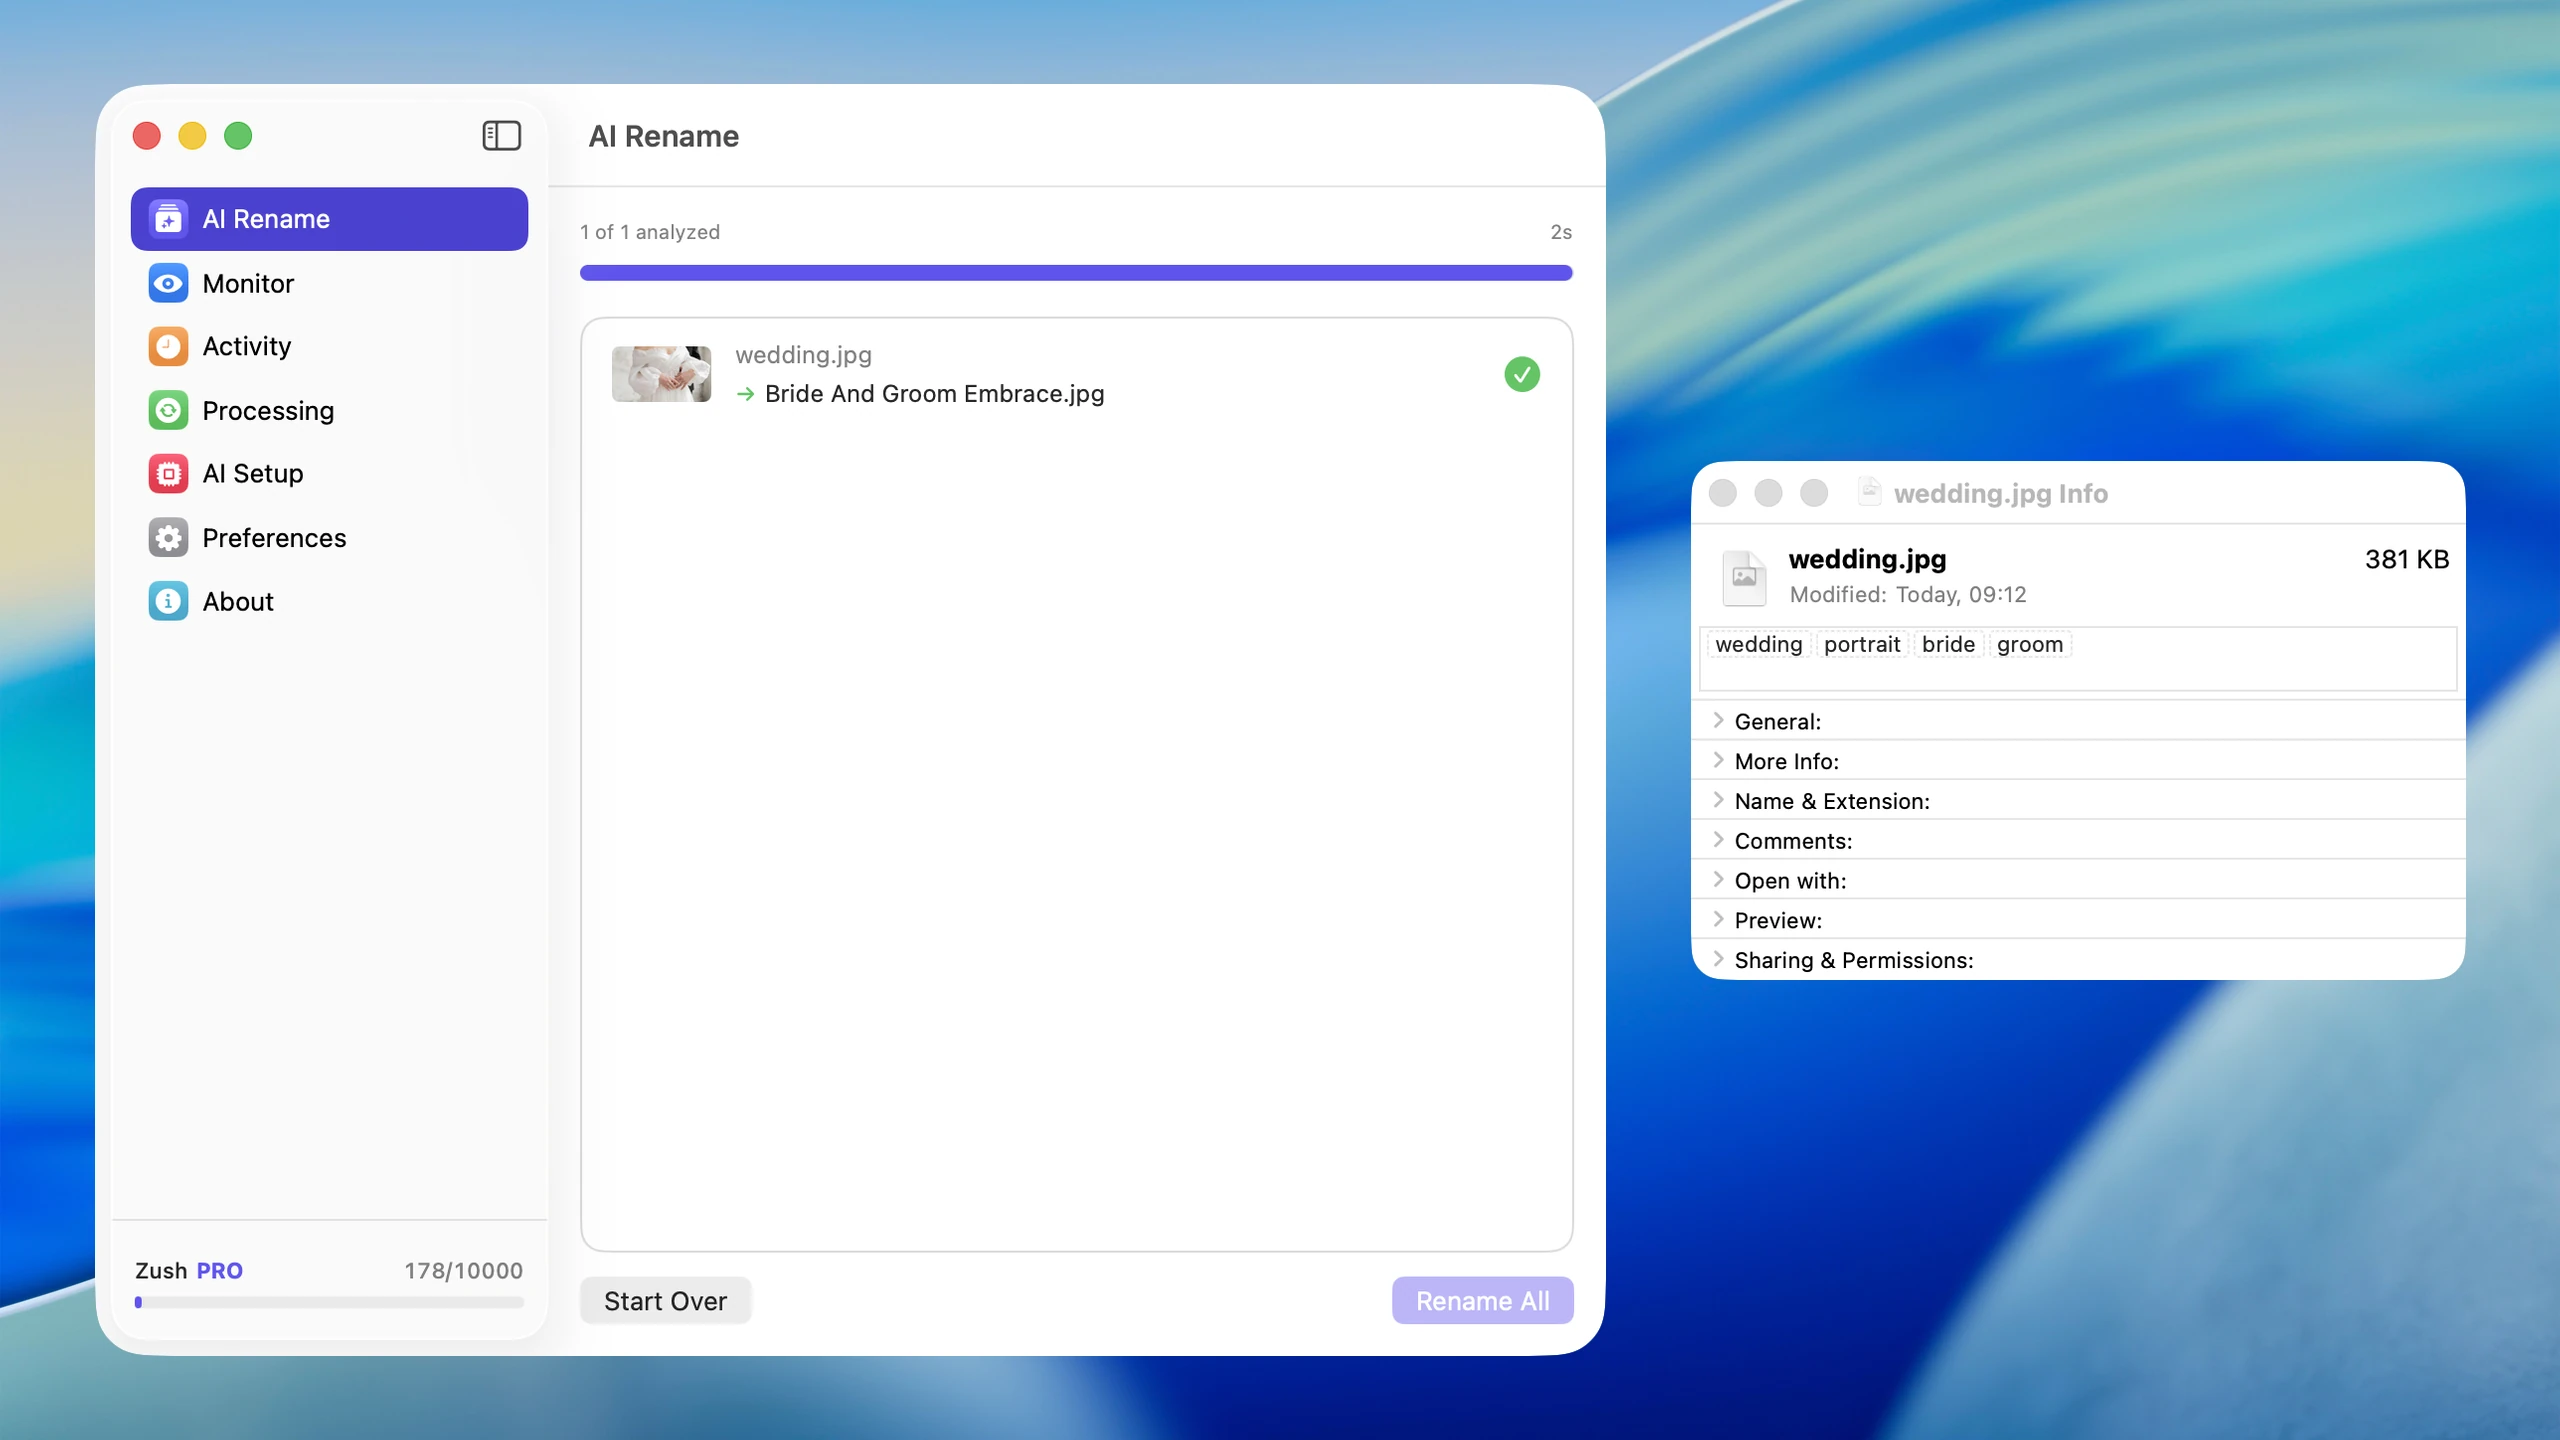Viewport: 2560px width, 1440px height.
Task: Click the '2s' elapsed time text
Action: tap(1561, 232)
